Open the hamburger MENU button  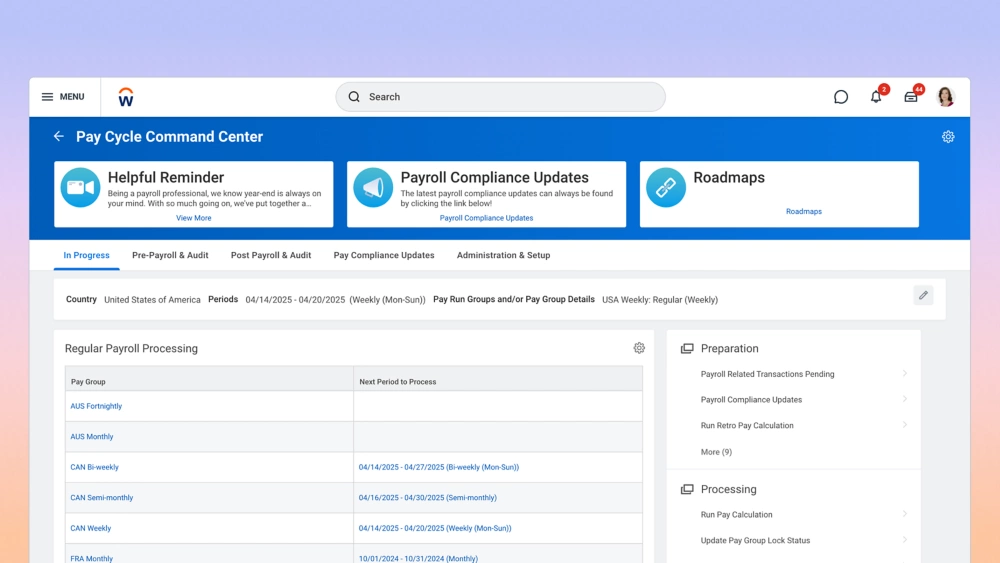(x=63, y=97)
